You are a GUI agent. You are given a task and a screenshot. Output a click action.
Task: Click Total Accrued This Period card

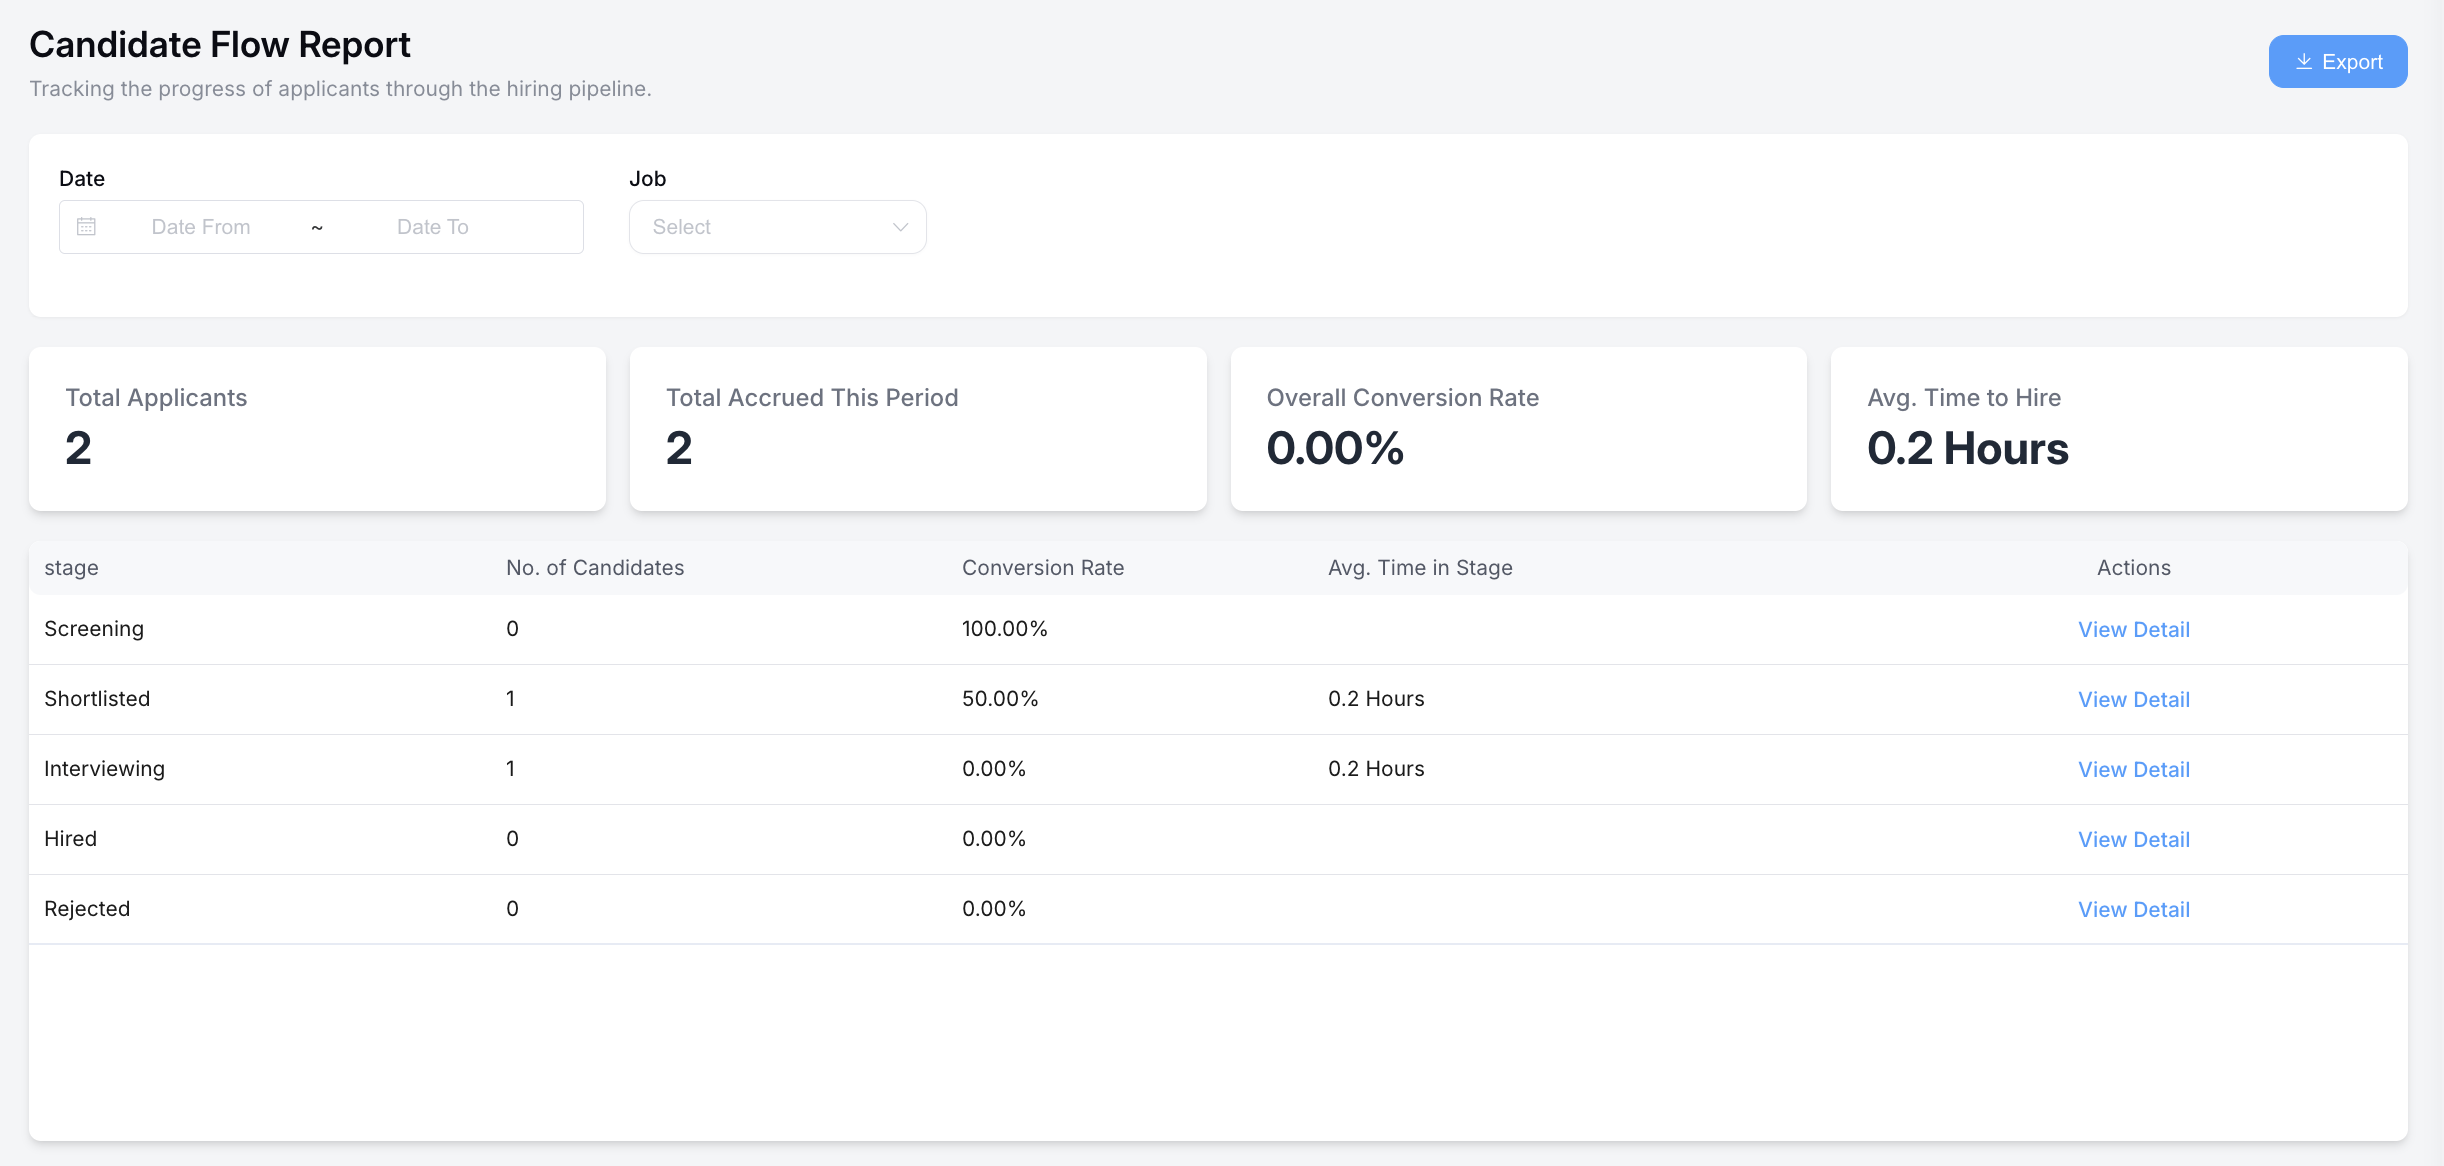tap(917, 429)
